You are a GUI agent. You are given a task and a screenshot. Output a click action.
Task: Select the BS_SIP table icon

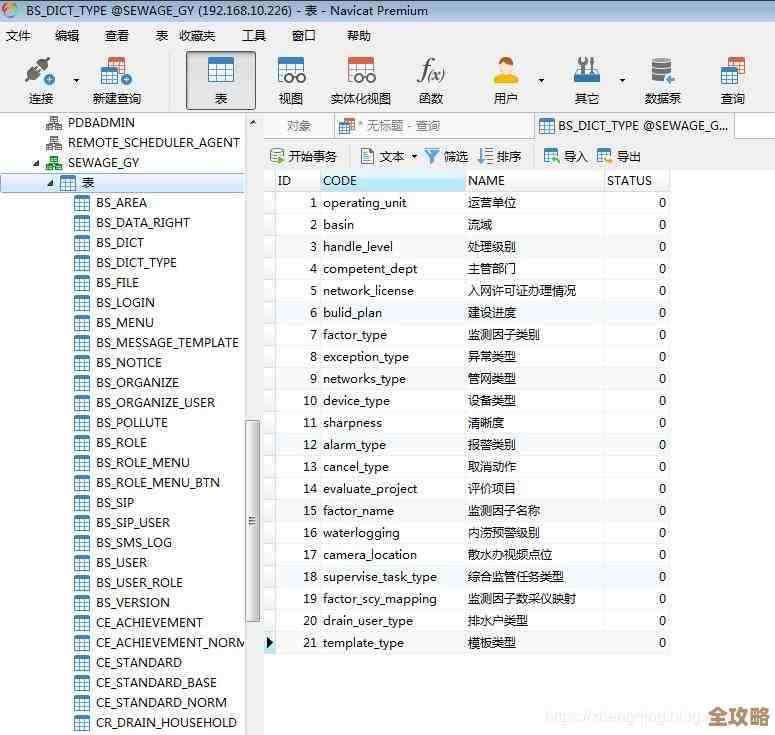(x=82, y=503)
